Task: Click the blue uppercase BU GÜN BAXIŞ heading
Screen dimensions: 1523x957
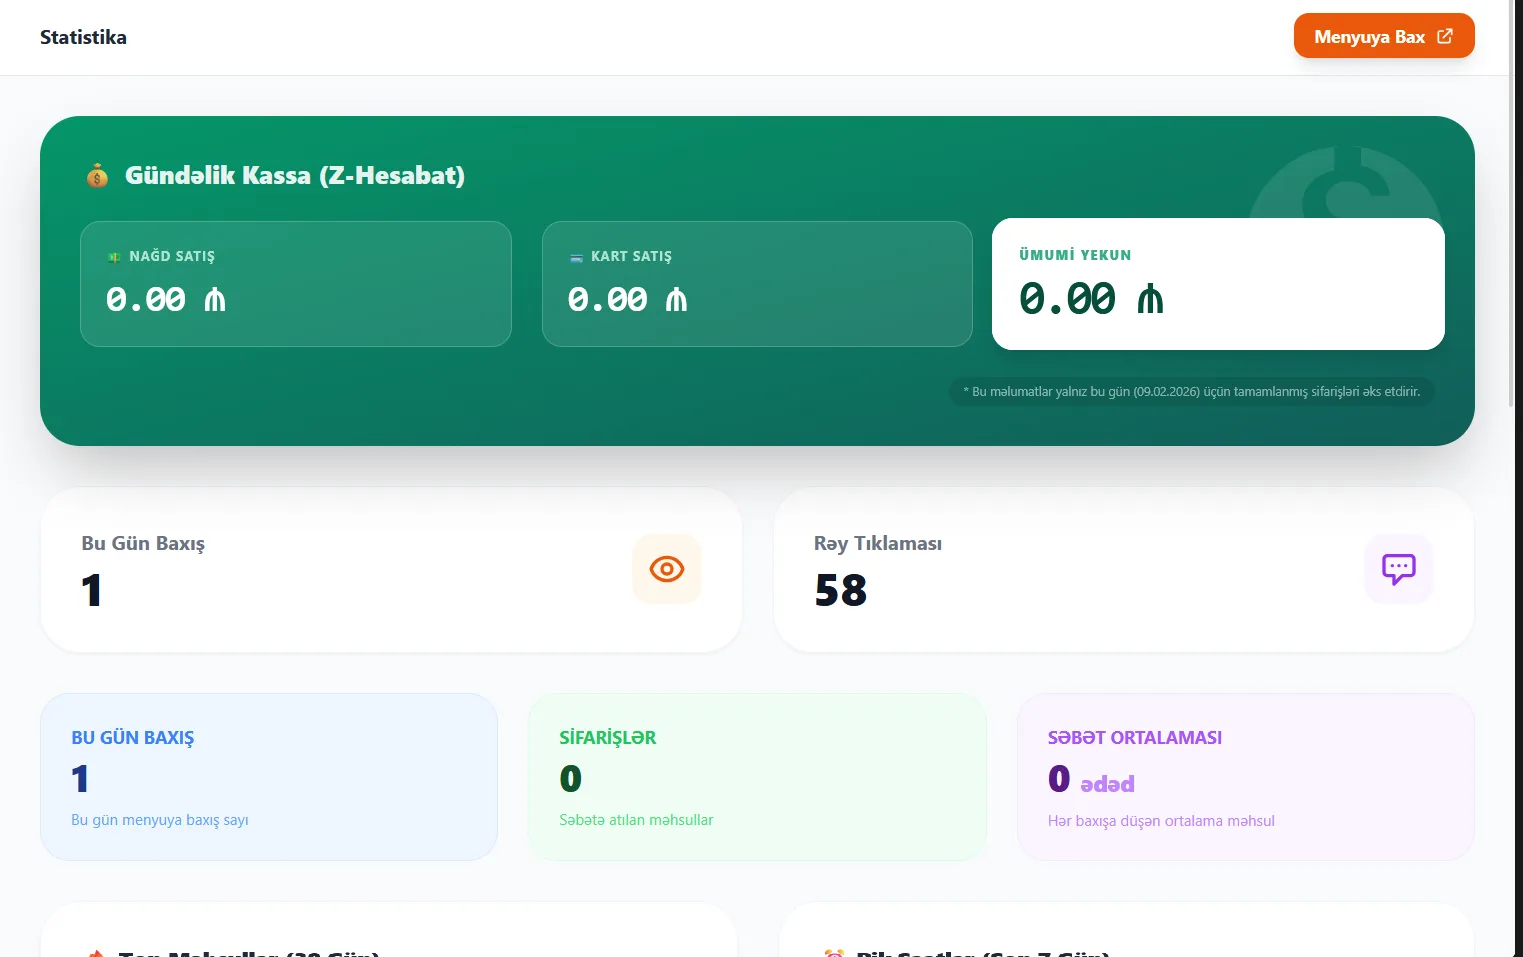Action: pyautogui.click(x=133, y=738)
